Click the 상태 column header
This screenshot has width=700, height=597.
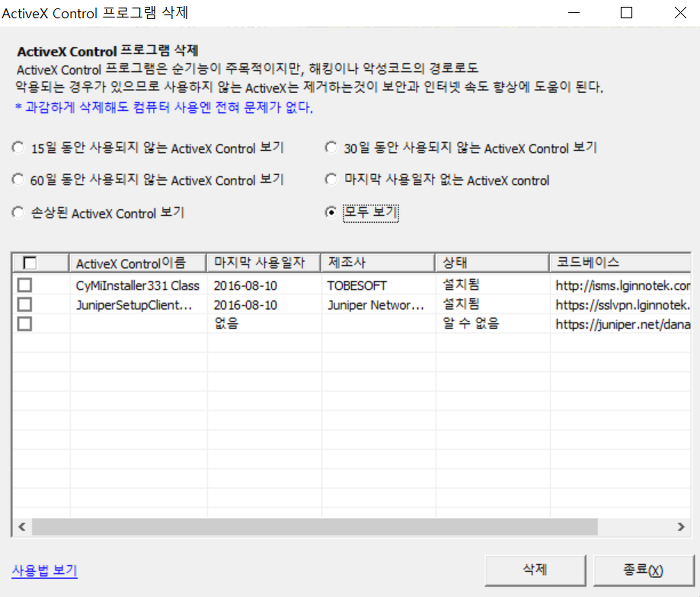pos(492,263)
